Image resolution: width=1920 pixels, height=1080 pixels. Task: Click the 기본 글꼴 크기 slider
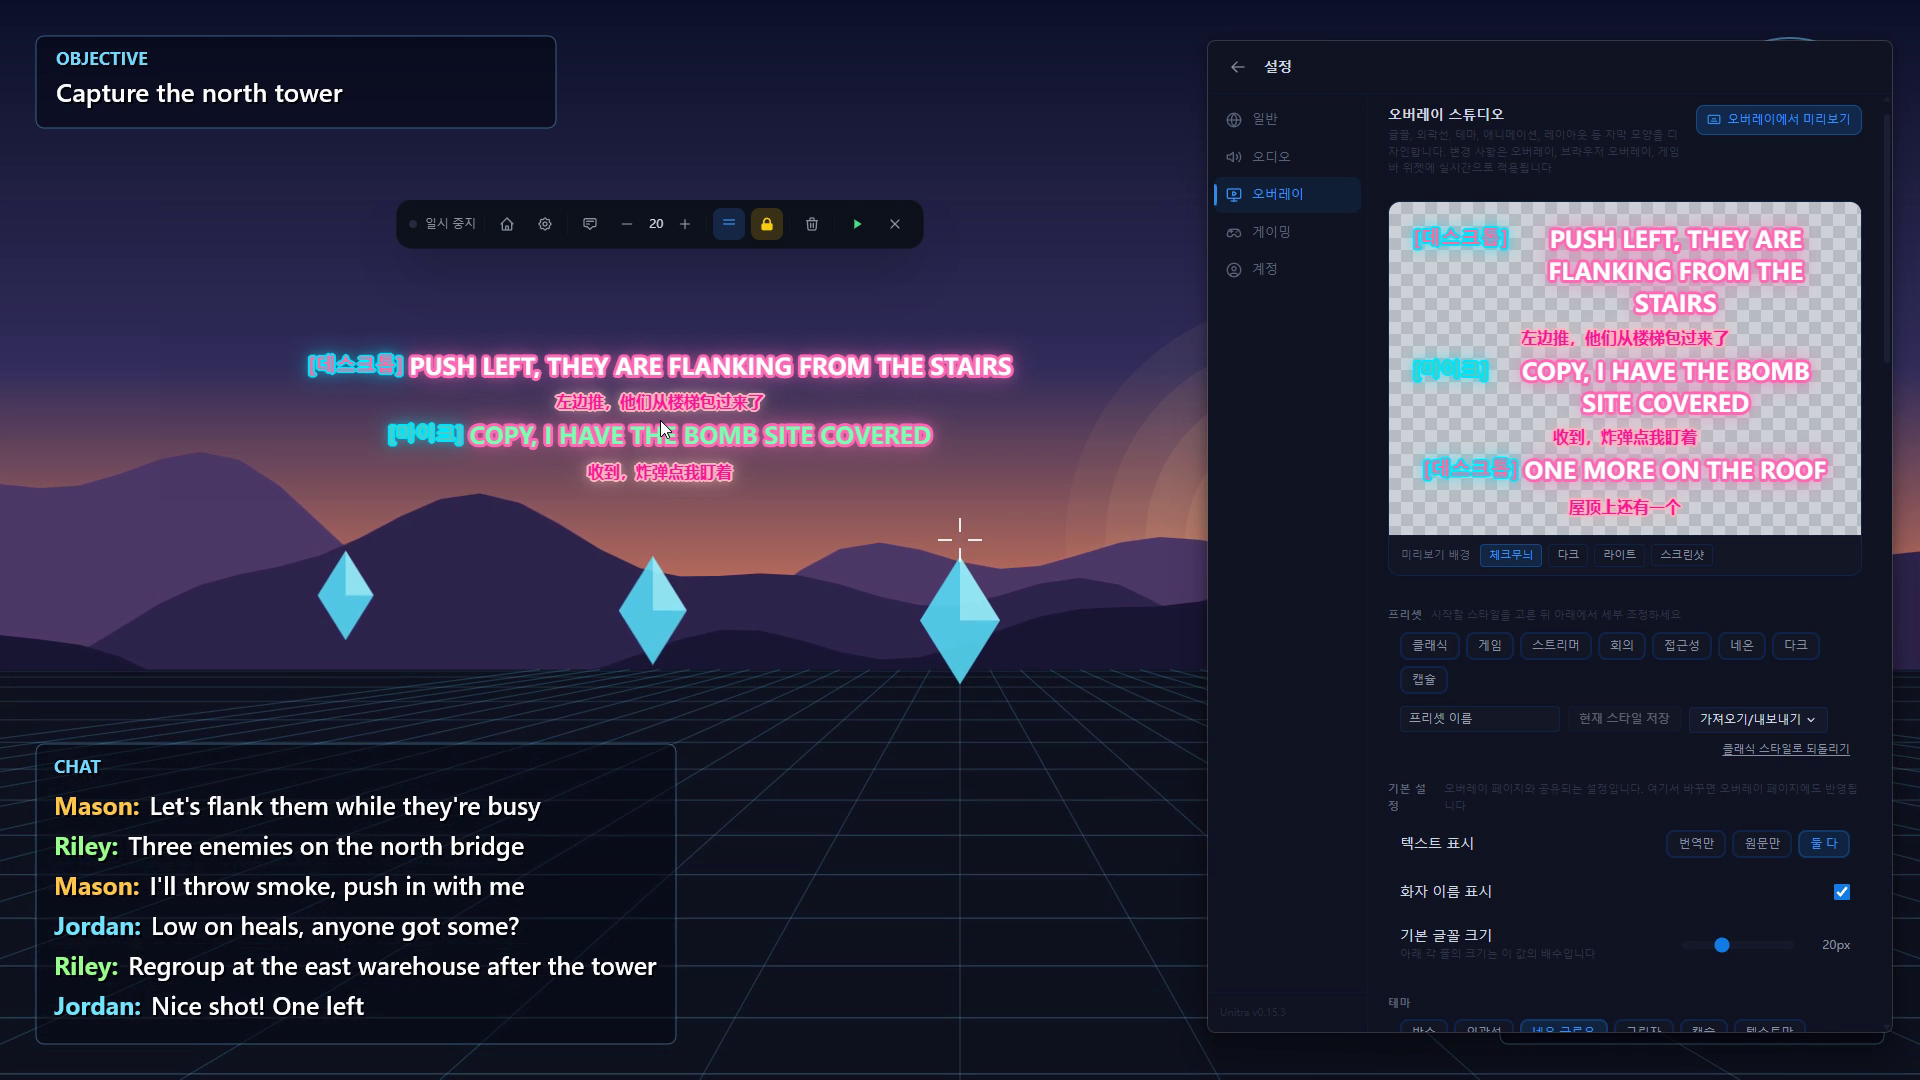pyautogui.click(x=1739, y=945)
